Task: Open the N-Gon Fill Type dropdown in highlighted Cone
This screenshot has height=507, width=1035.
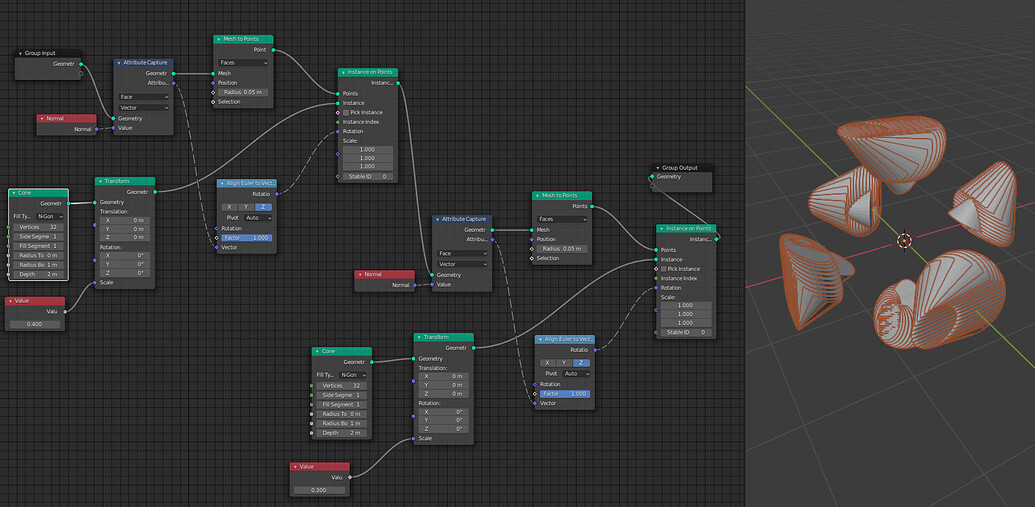Action: (x=50, y=216)
